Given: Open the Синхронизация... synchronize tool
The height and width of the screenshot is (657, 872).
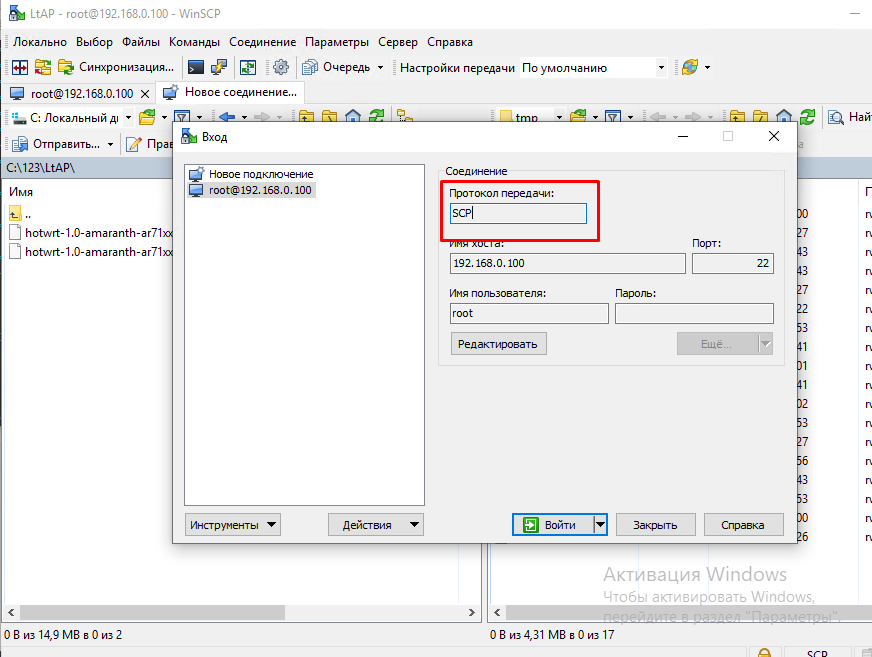Looking at the screenshot, I should coord(116,67).
